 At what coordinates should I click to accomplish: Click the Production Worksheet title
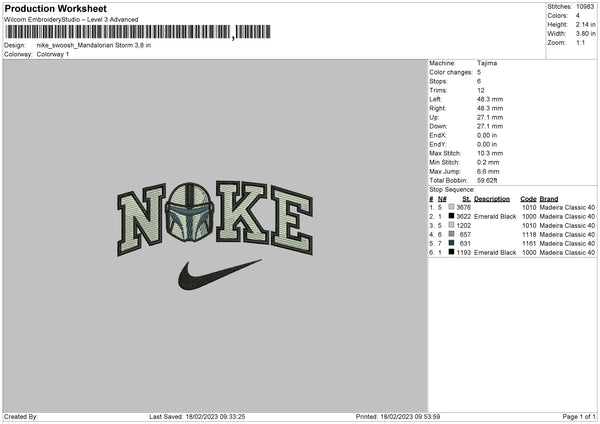click(x=55, y=9)
